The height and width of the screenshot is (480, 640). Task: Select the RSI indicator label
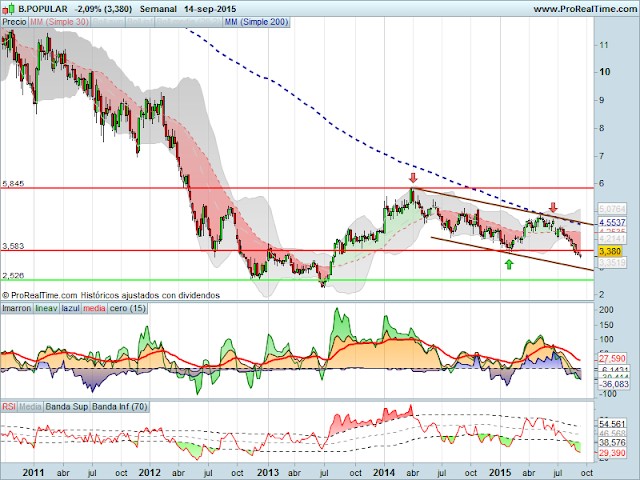tap(9, 407)
